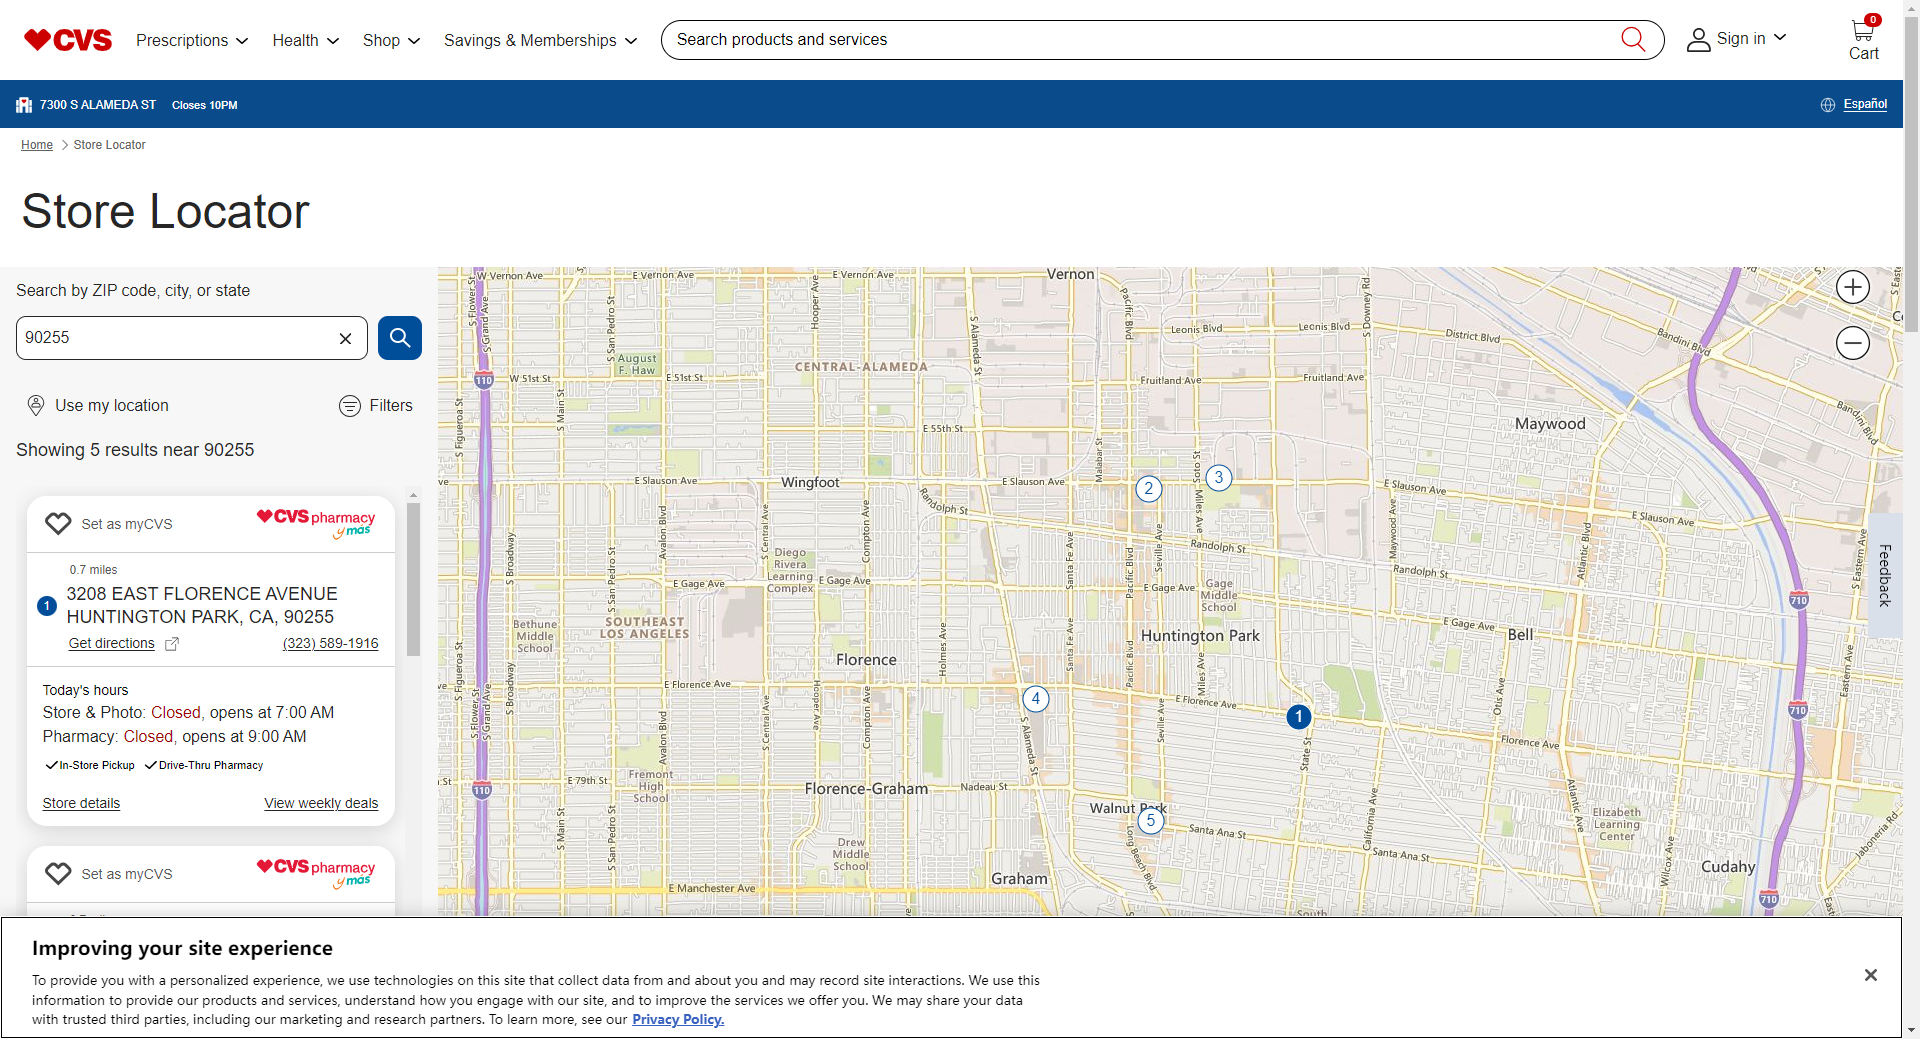Image resolution: width=1920 pixels, height=1039 pixels.
Task: Click the external link icon by Get directions
Action: tap(172, 644)
